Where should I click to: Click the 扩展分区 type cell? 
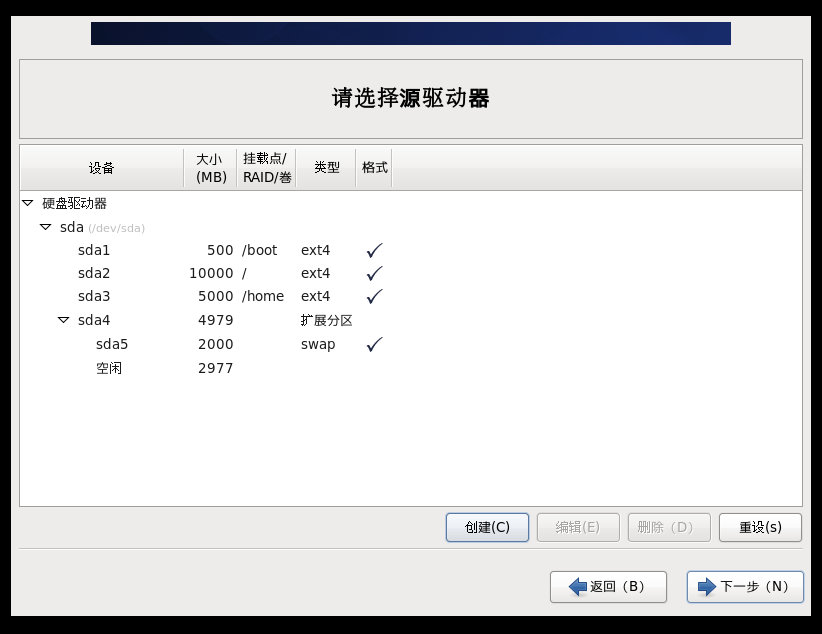tap(327, 320)
